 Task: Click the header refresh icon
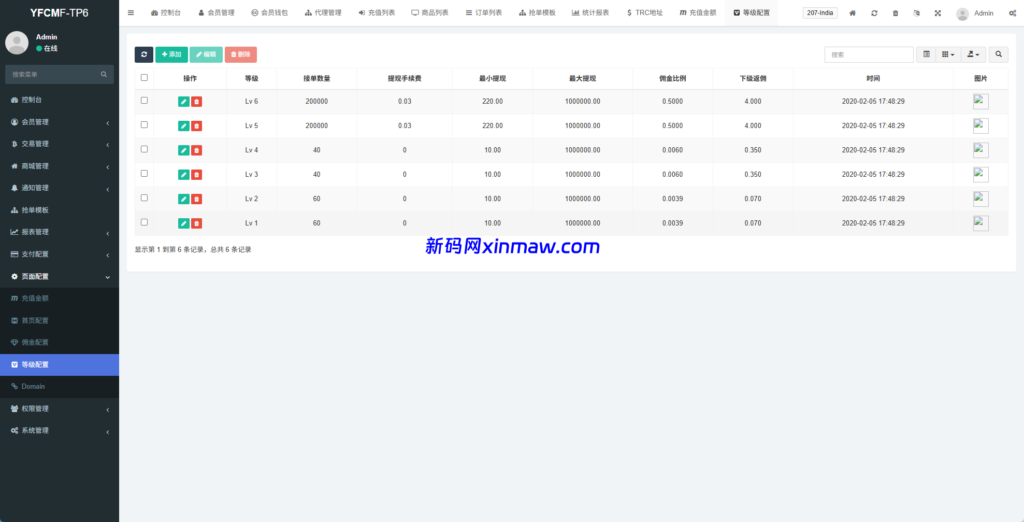(x=874, y=13)
